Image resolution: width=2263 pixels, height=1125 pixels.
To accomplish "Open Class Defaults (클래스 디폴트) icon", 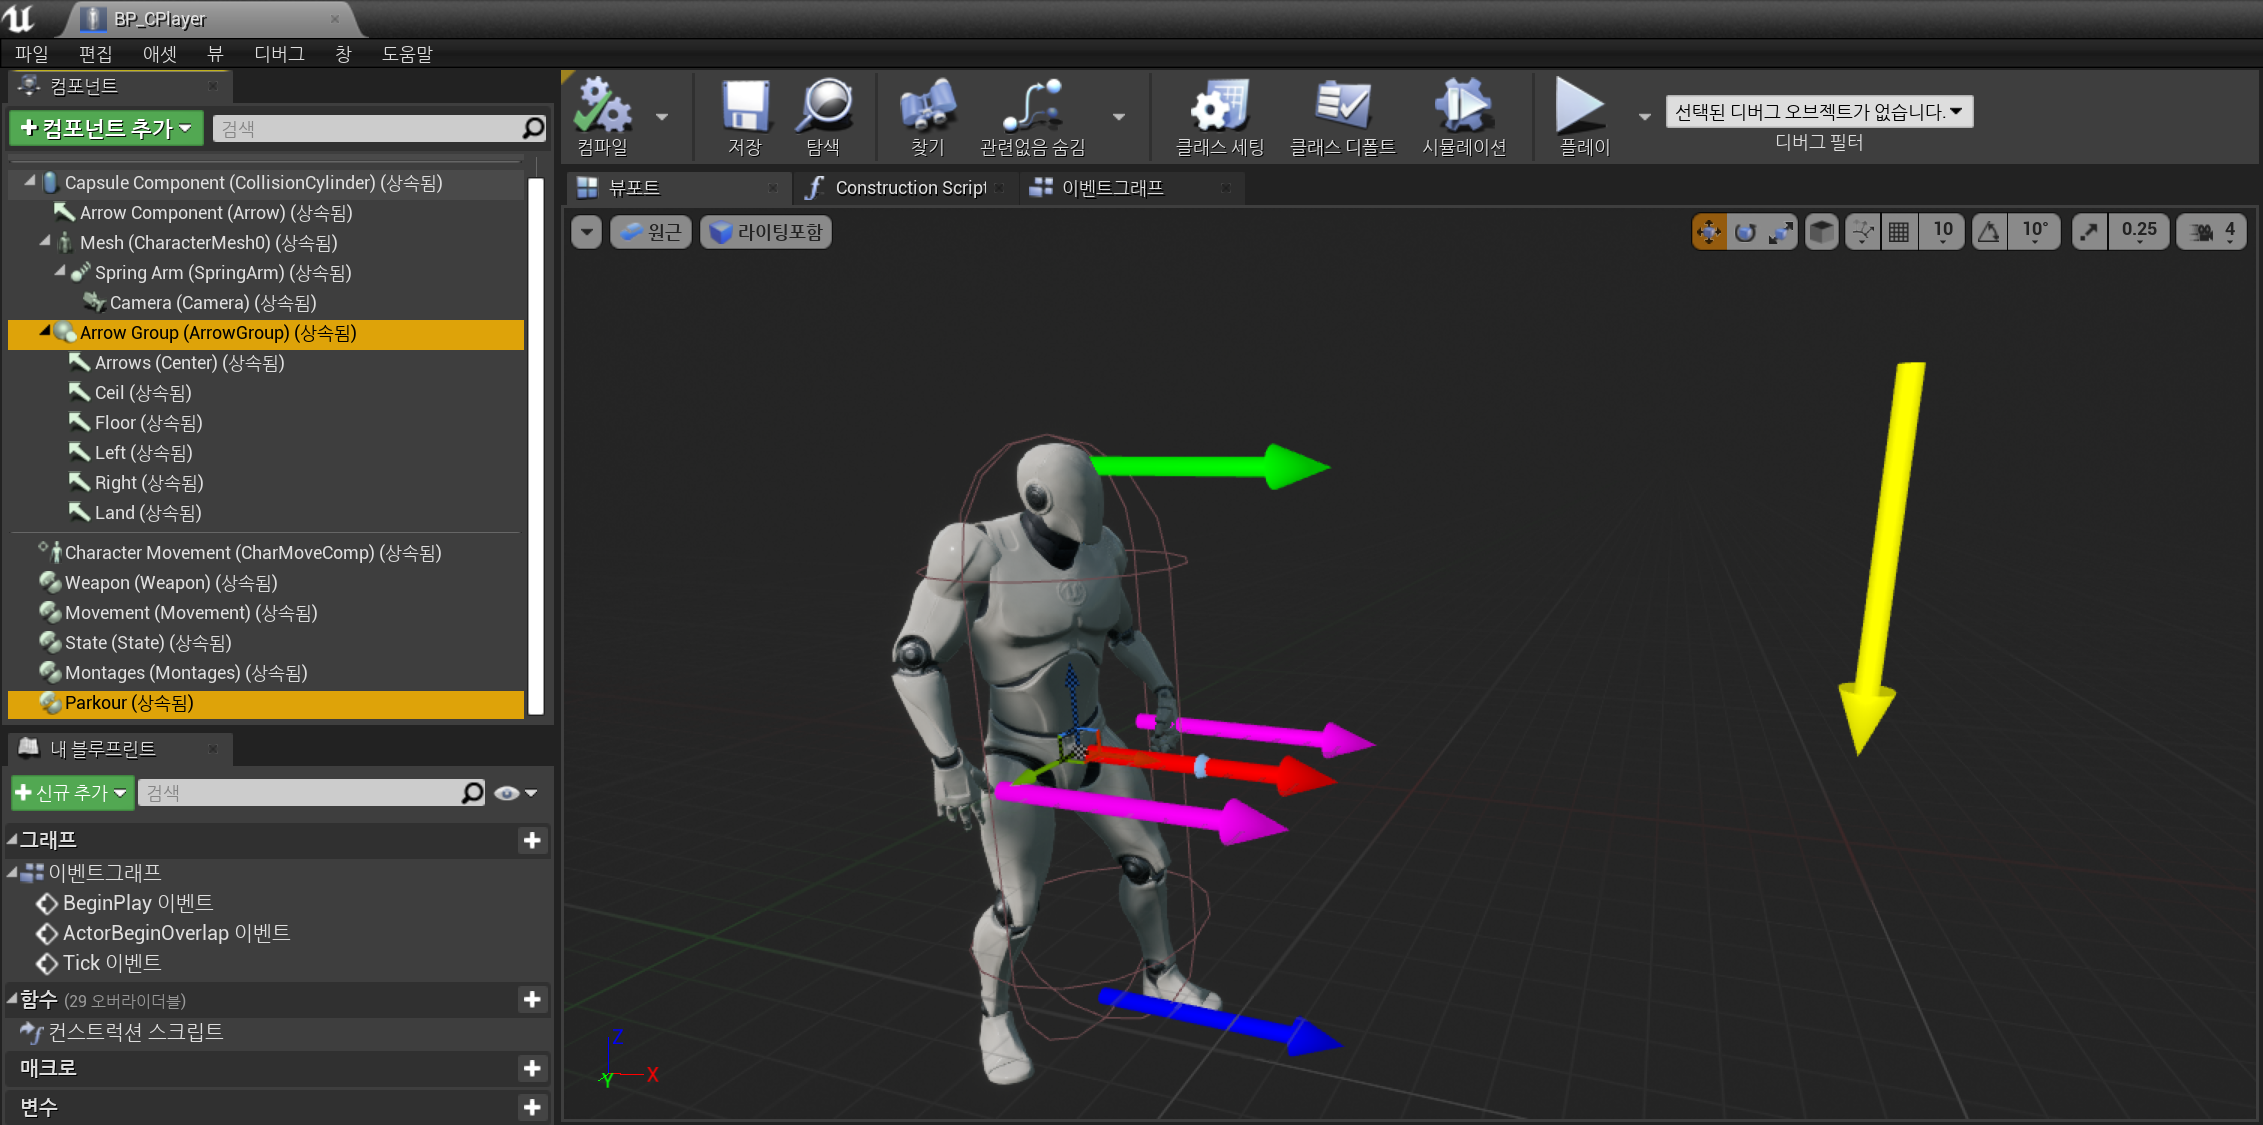I will [x=1342, y=107].
